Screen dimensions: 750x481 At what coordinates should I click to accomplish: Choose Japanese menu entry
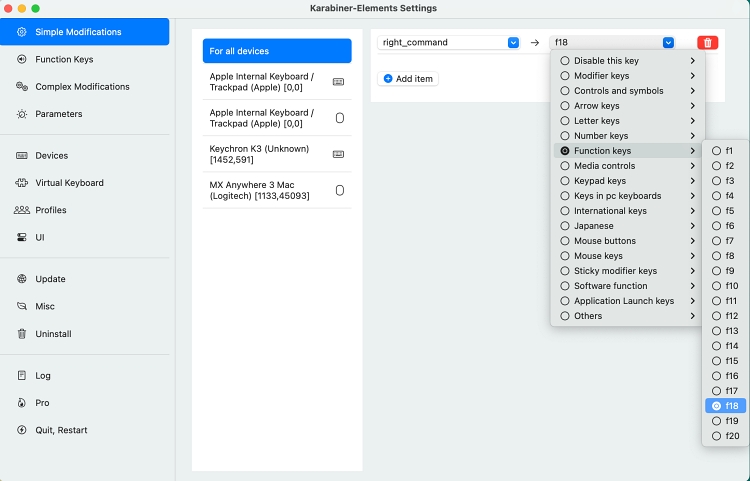coord(627,226)
